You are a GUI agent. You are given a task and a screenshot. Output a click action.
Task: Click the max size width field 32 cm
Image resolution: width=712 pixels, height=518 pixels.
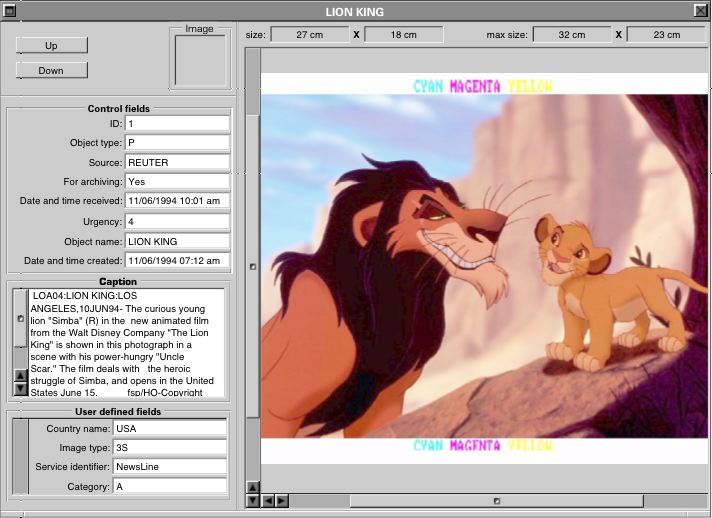[x=572, y=35]
